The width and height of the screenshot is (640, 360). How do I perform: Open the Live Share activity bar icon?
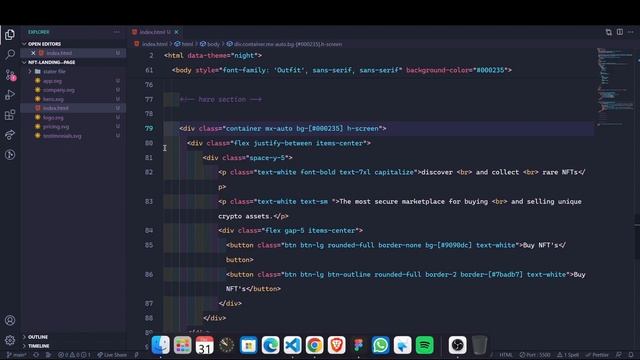[10, 135]
